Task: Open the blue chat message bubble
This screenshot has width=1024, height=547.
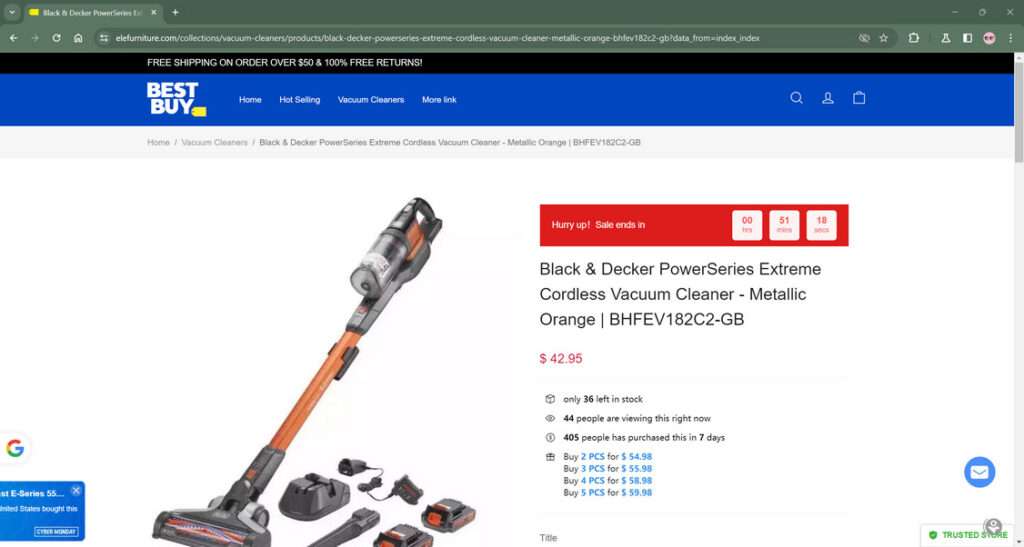Action: pyautogui.click(x=980, y=472)
